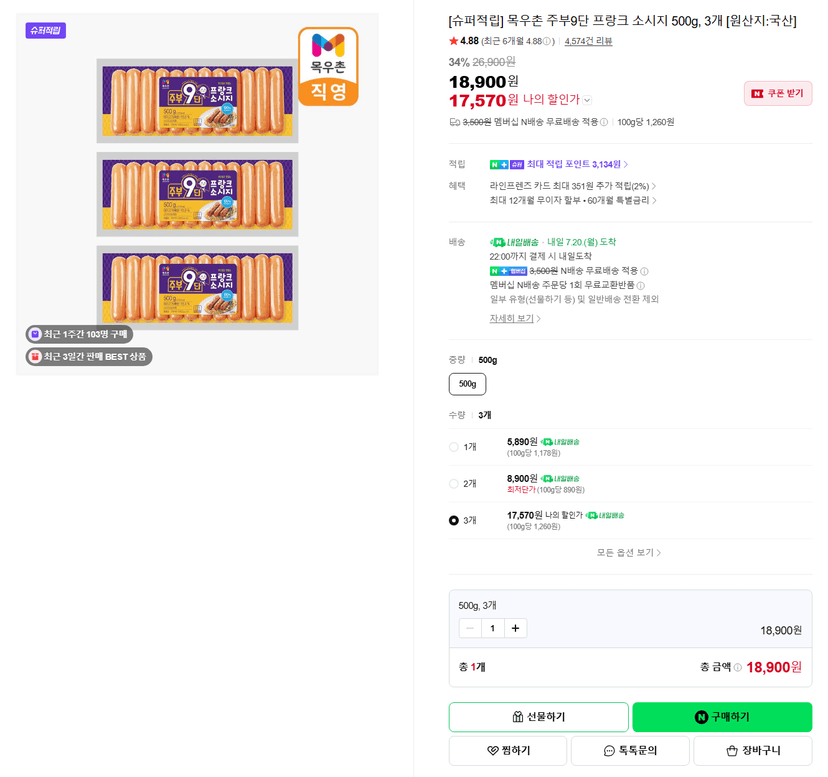Viewport: 828px width, 777px height.
Task: Click the 구매하기 green button
Action: (x=722, y=717)
